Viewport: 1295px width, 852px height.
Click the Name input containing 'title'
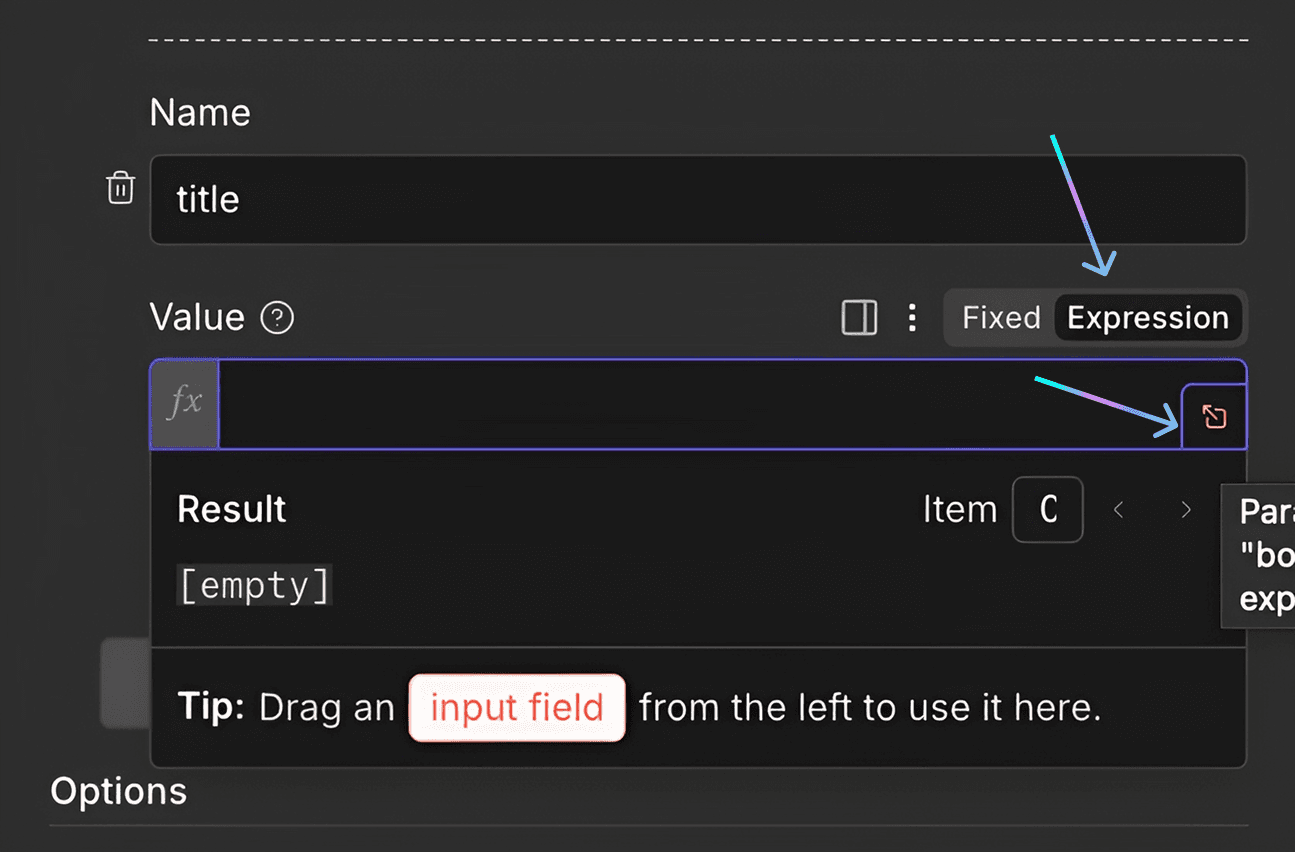pyautogui.click(x=697, y=199)
